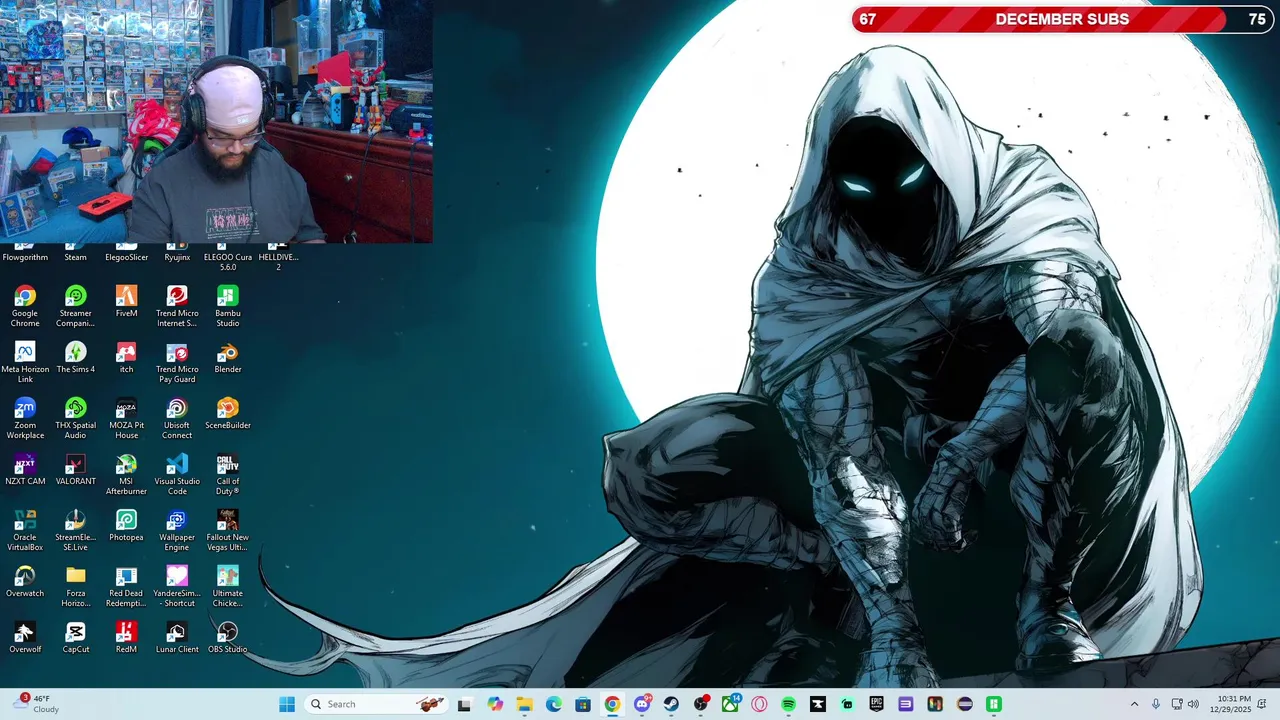Open the itch desktop shortcut
Viewport: 1280px width, 720px height.
126,357
